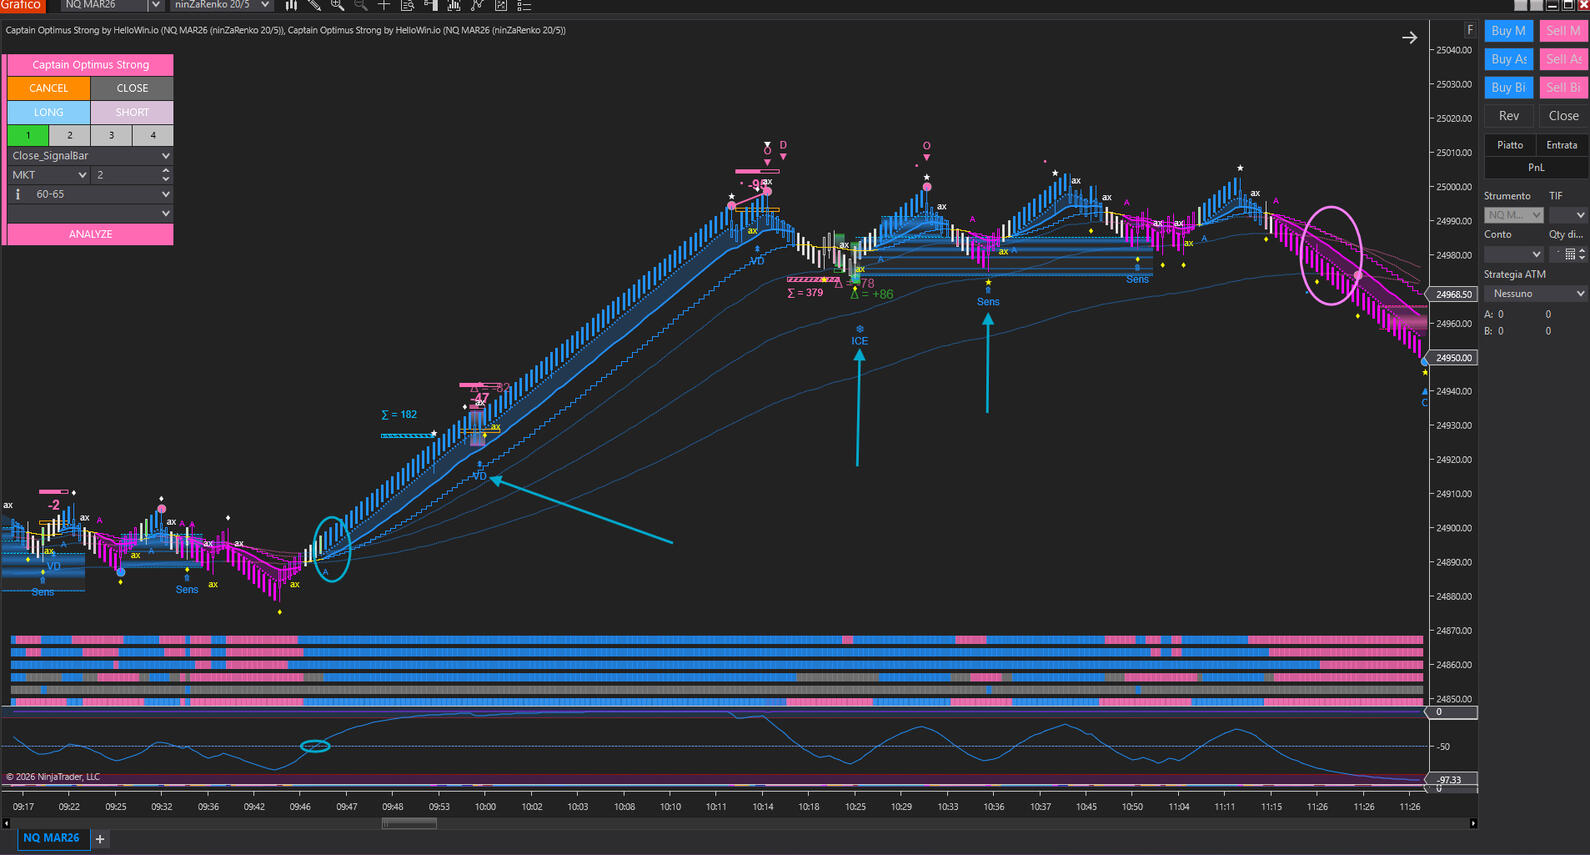Image resolution: width=1590 pixels, height=855 pixels.
Task: Select preset number 3 toggle
Action: pos(111,135)
